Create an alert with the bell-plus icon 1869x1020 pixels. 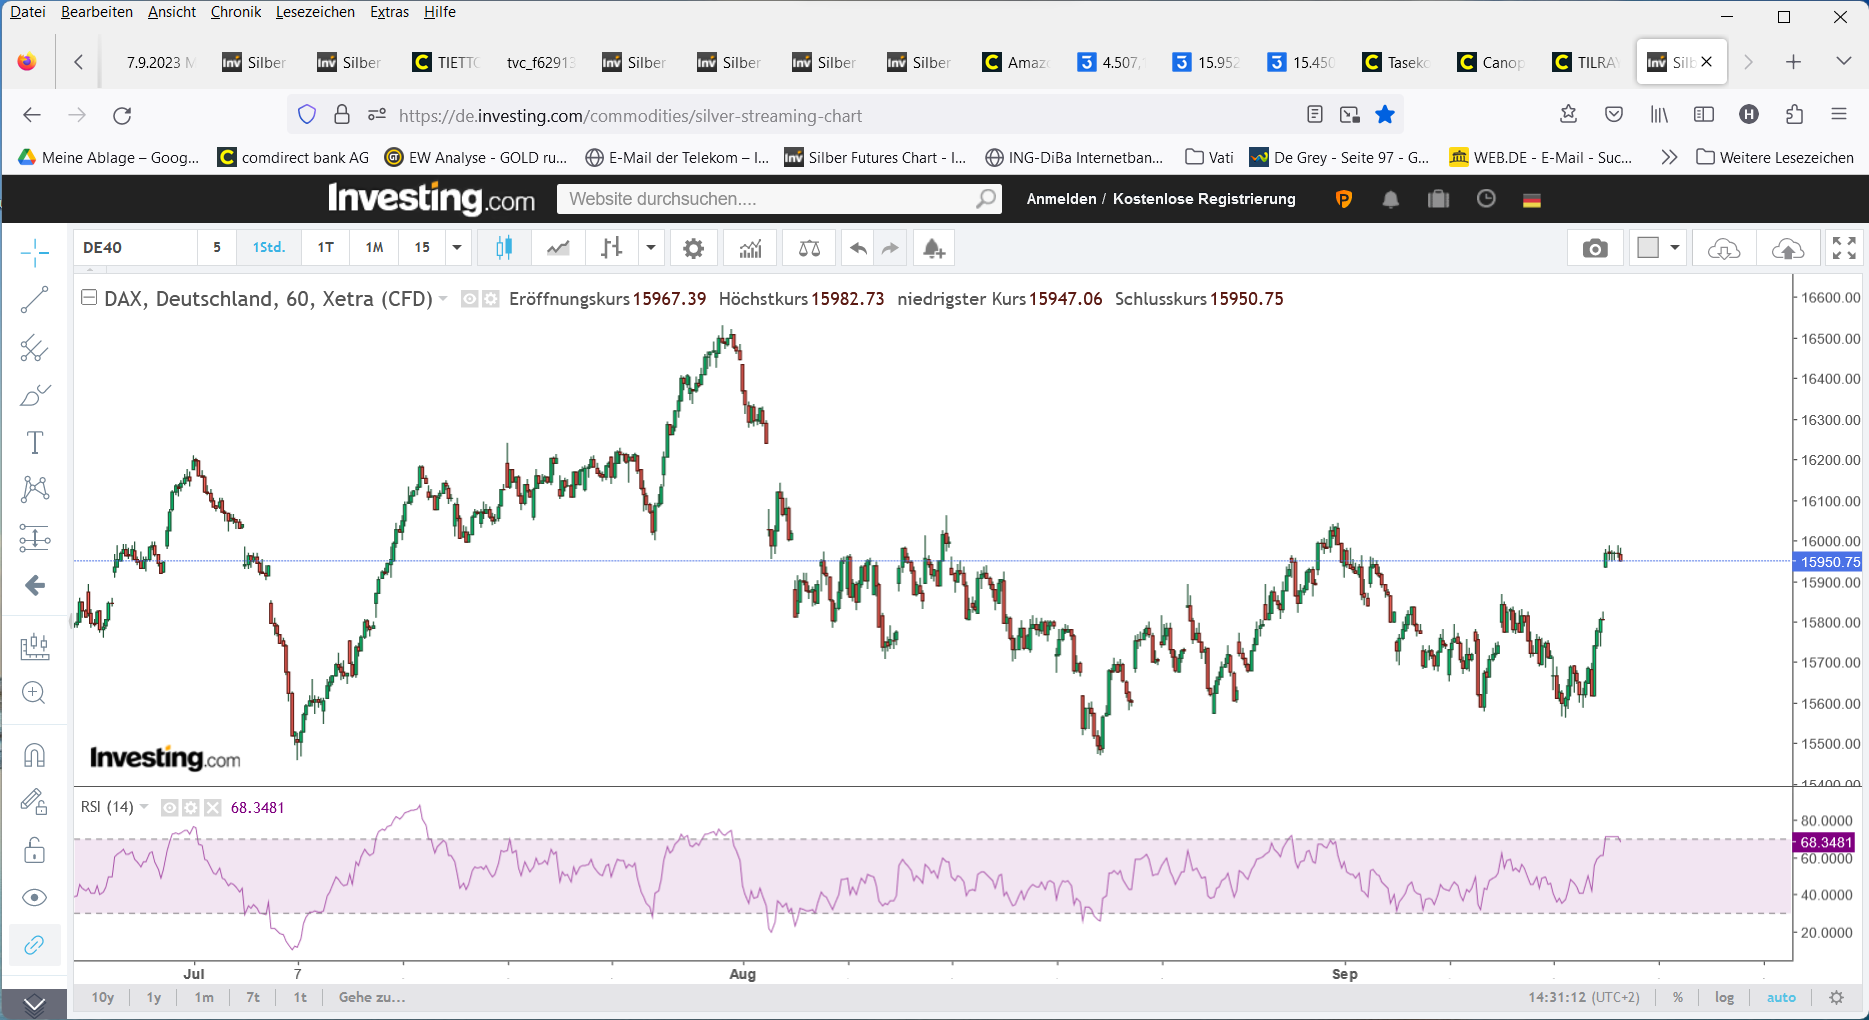934,248
